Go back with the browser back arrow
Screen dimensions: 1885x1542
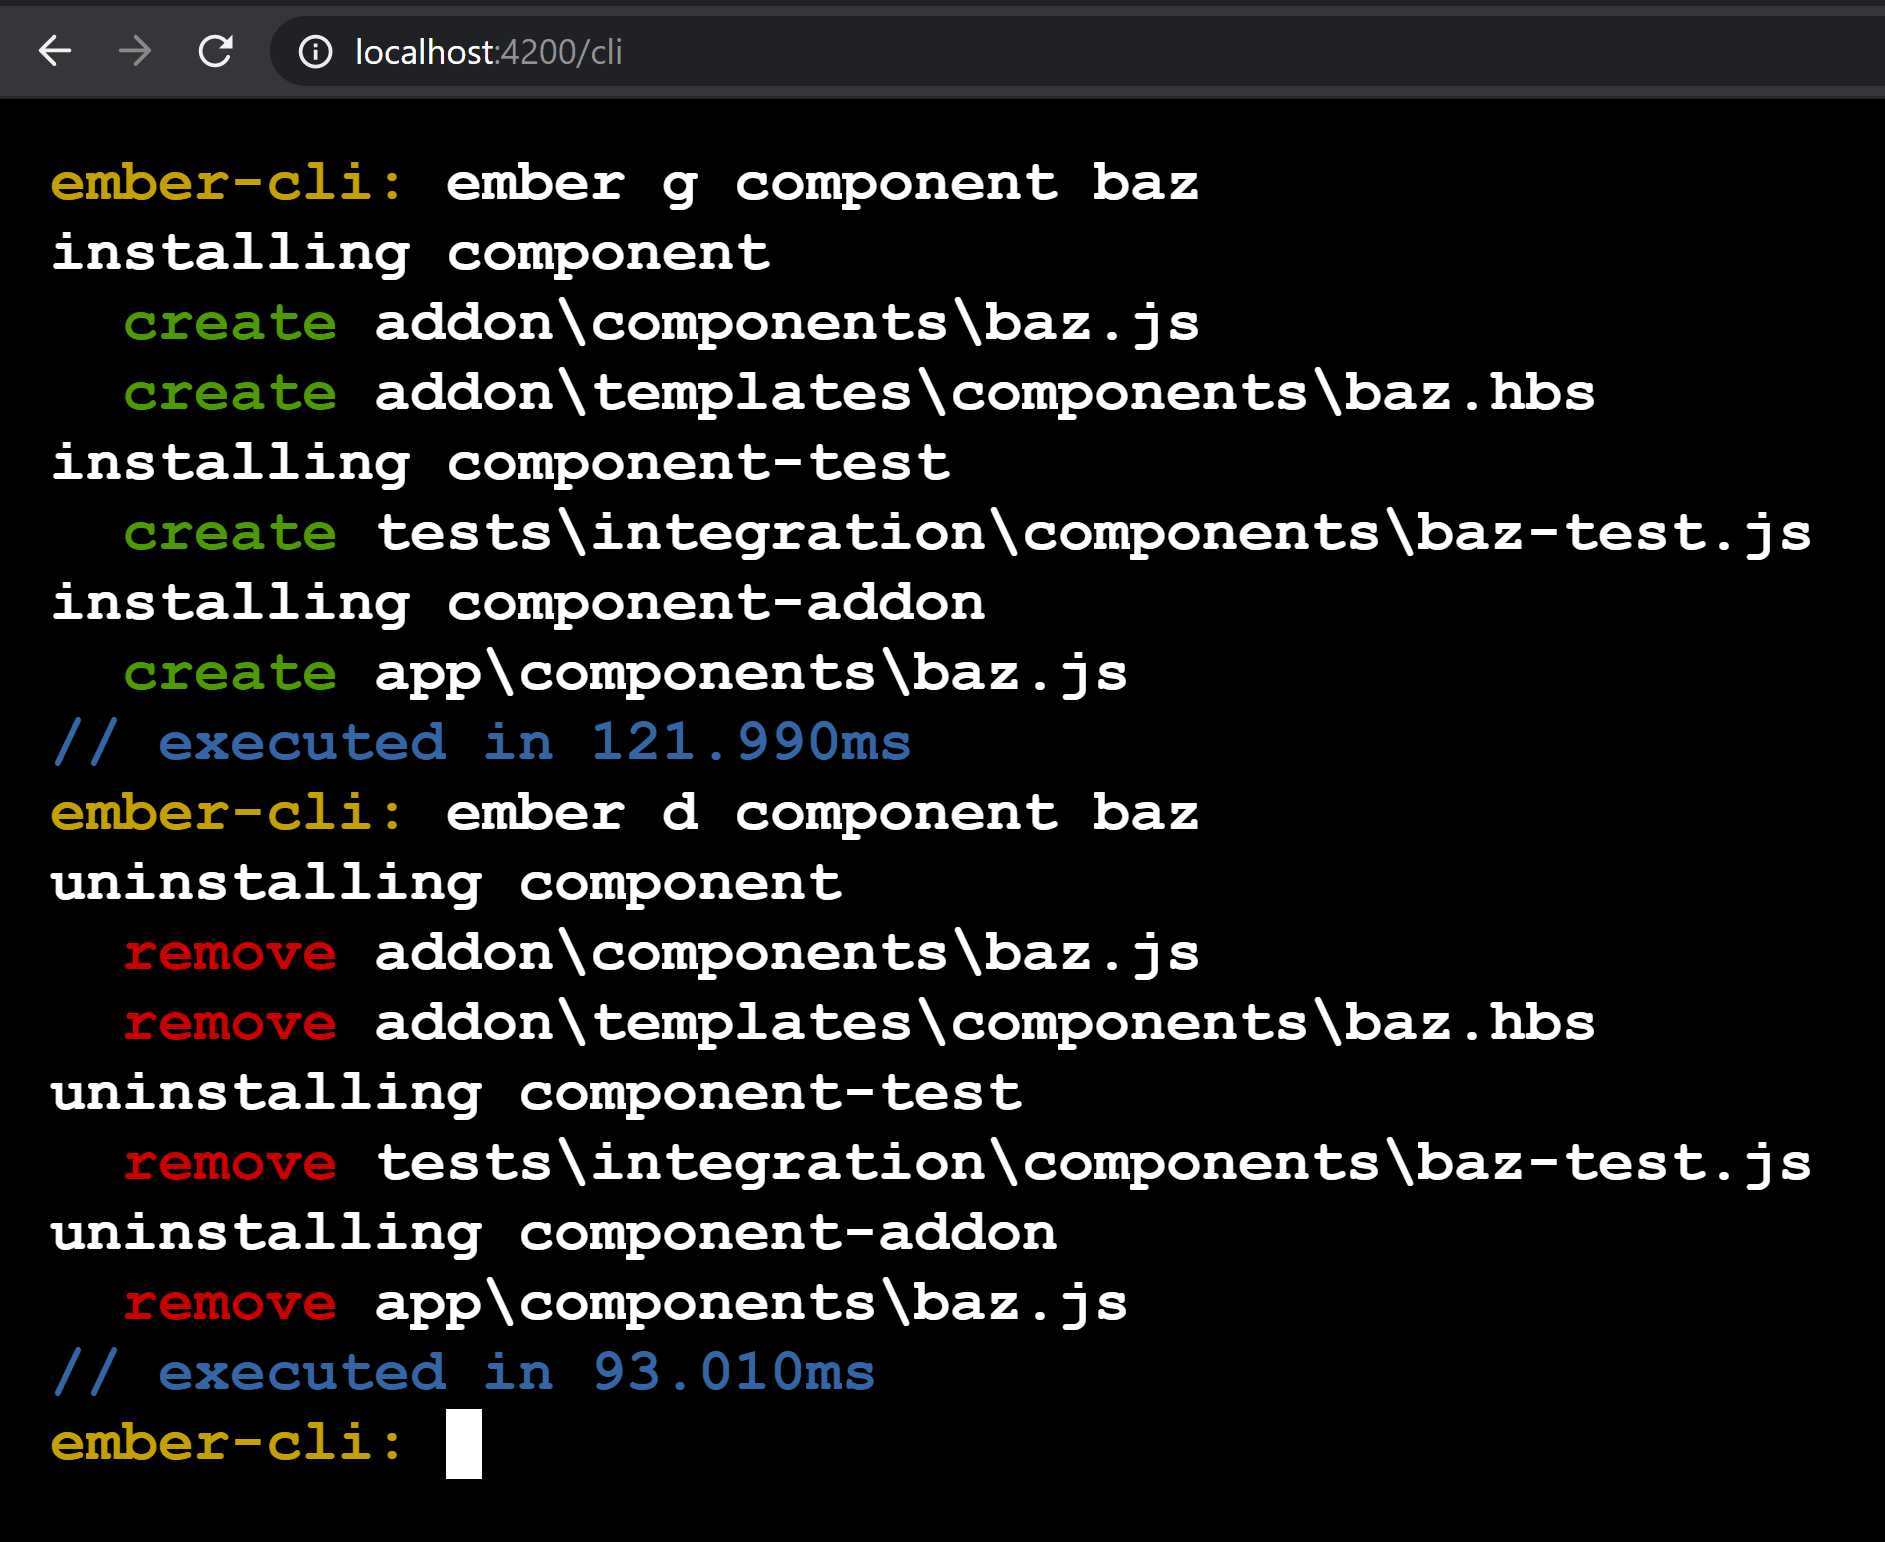[55, 50]
